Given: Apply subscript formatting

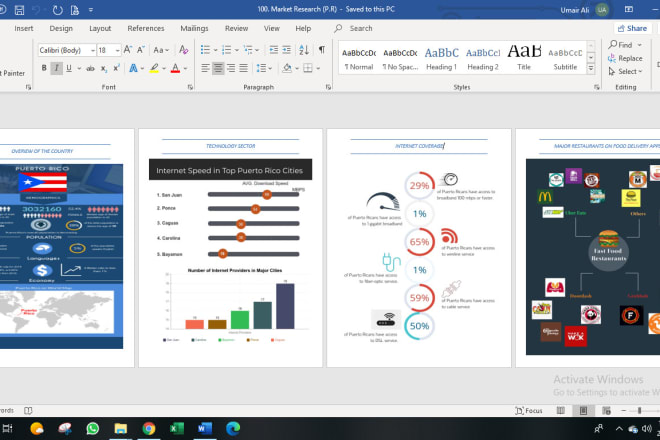Looking at the screenshot, I should coord(104,68).
